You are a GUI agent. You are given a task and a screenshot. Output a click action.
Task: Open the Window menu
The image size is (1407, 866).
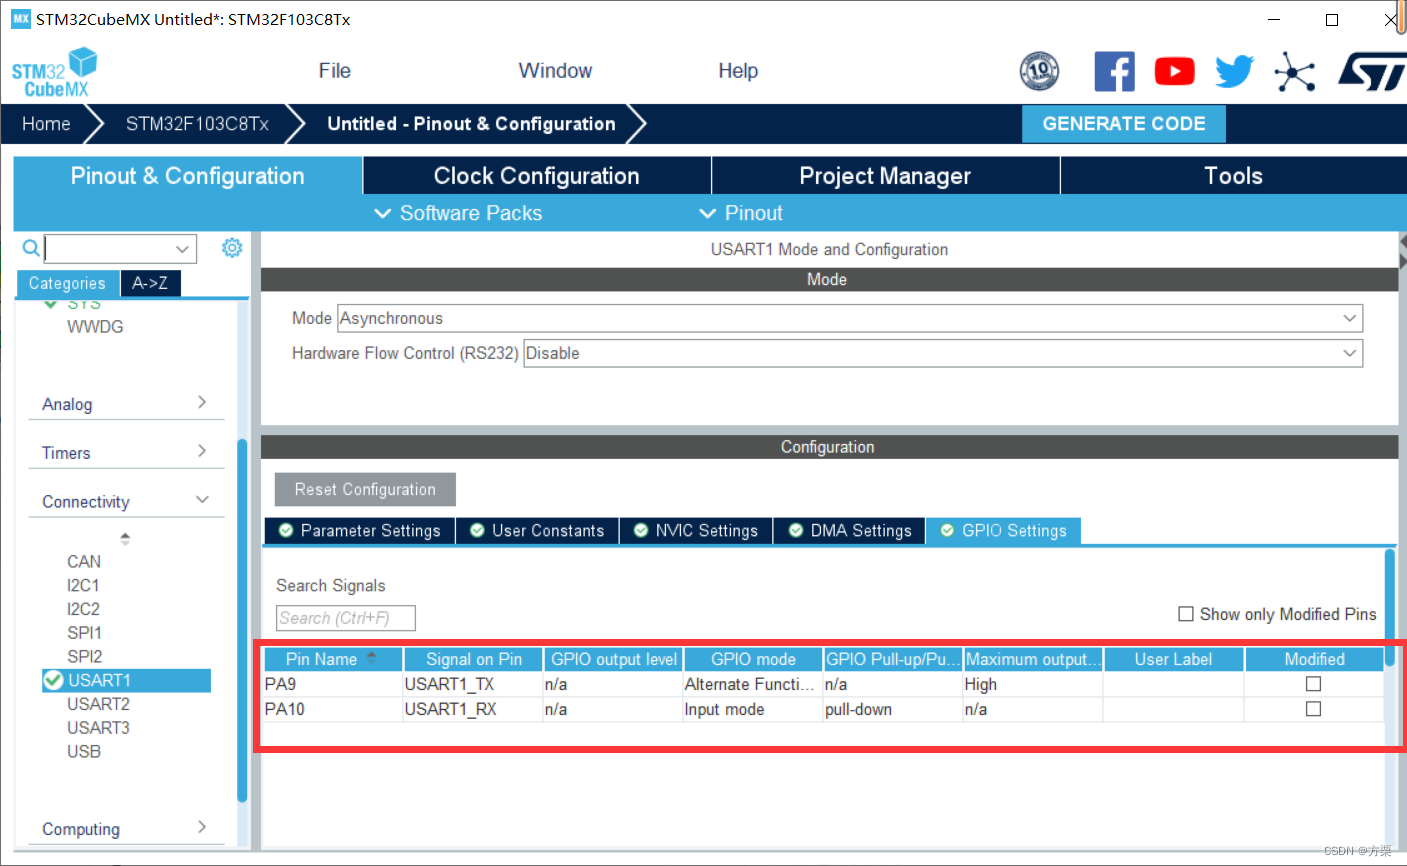pos(555,71)
